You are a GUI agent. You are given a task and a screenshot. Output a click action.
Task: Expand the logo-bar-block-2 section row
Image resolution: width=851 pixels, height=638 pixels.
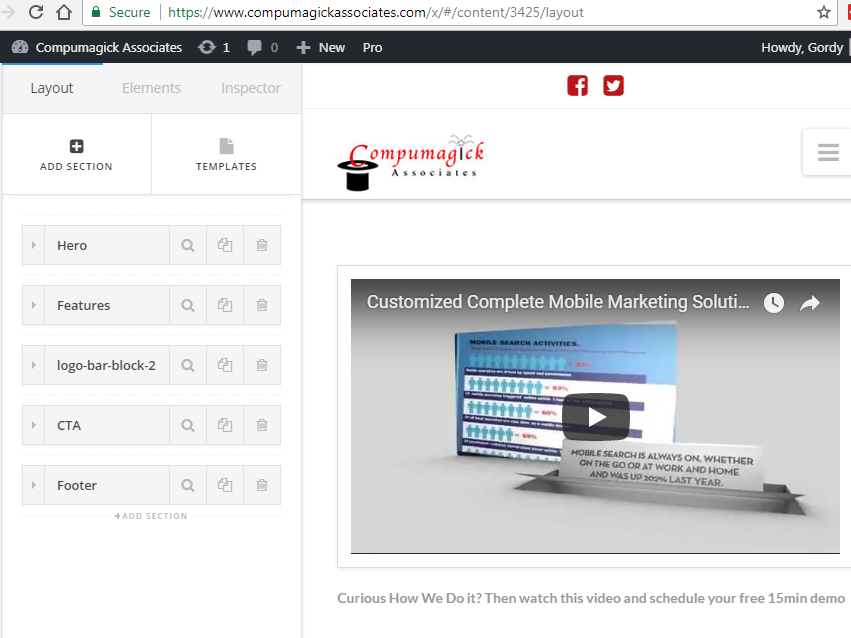coord(34,365)
